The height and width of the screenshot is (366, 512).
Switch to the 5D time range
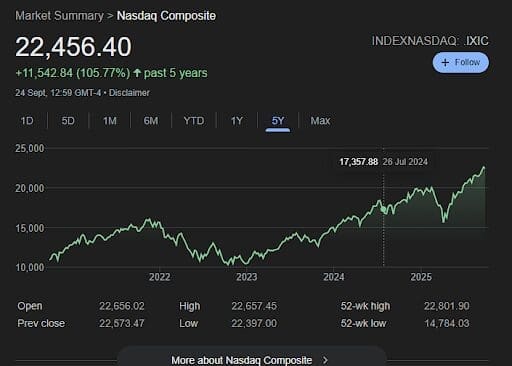coord(68,120)
